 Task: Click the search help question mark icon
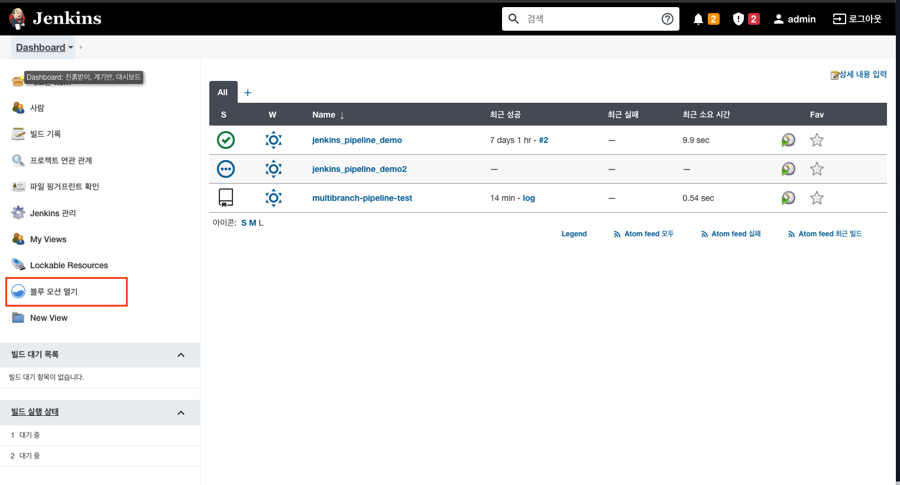point(668,19)
